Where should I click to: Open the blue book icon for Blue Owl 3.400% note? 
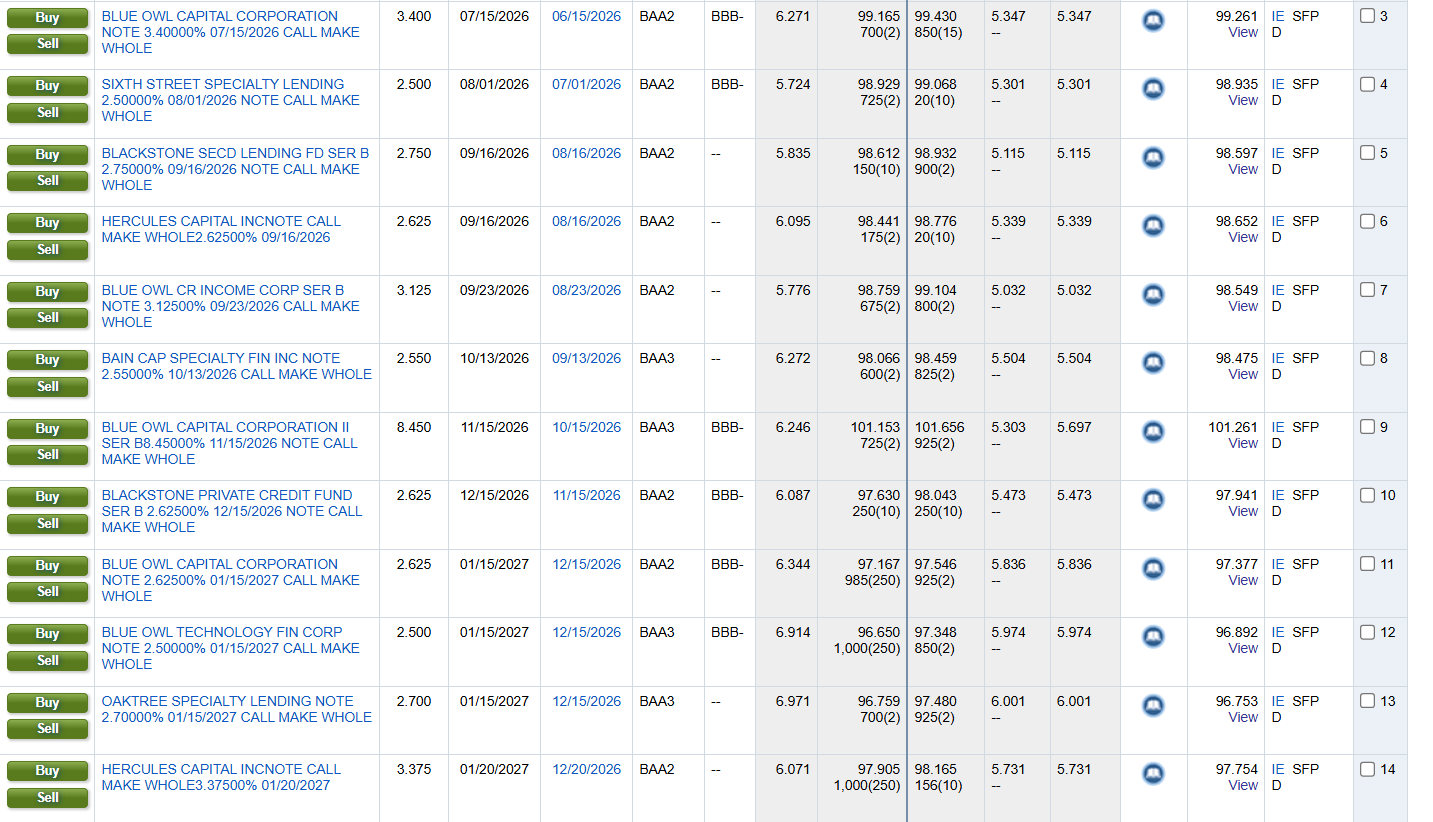pyautogui.click(x=1153, y=20)
